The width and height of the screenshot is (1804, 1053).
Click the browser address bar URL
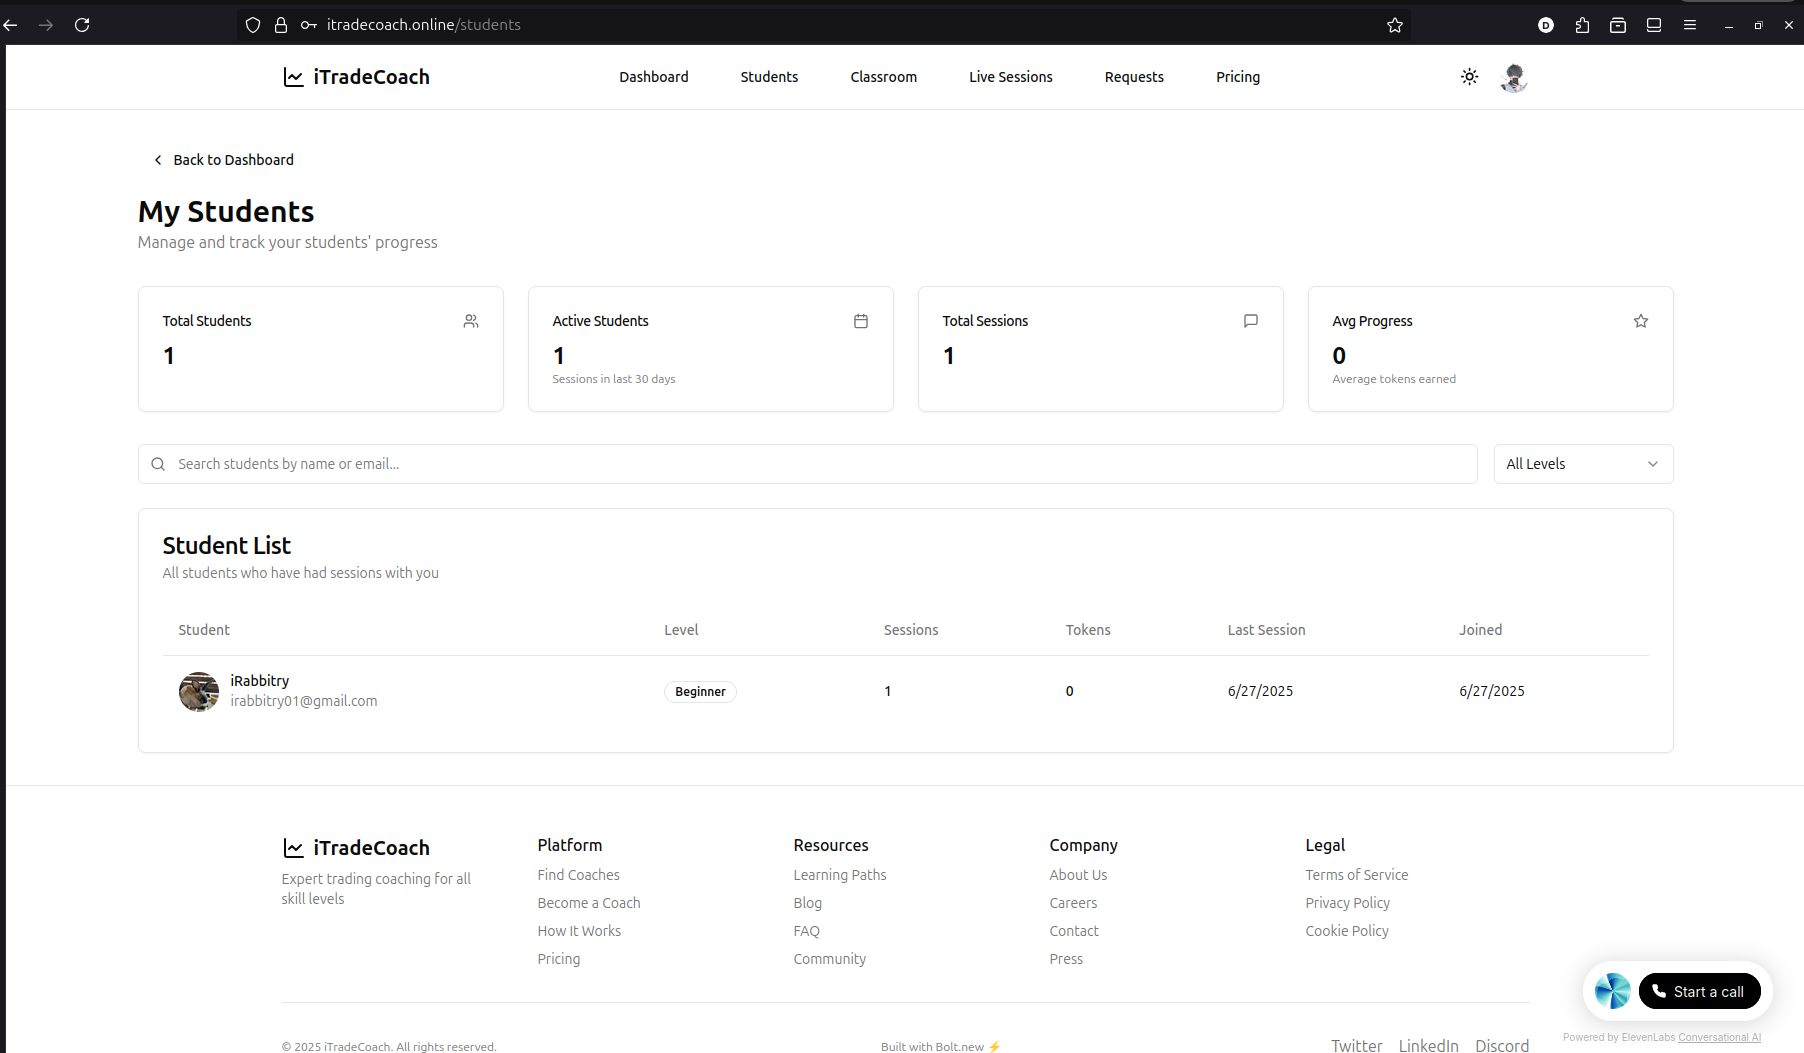point(424,25)
